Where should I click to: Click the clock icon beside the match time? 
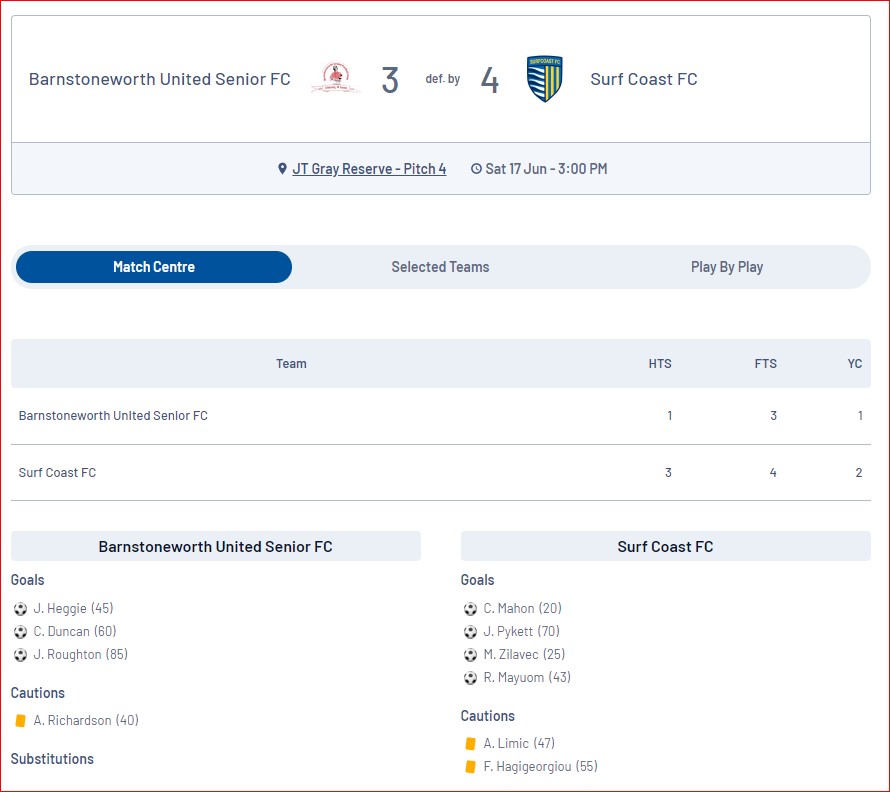[476, 169]
